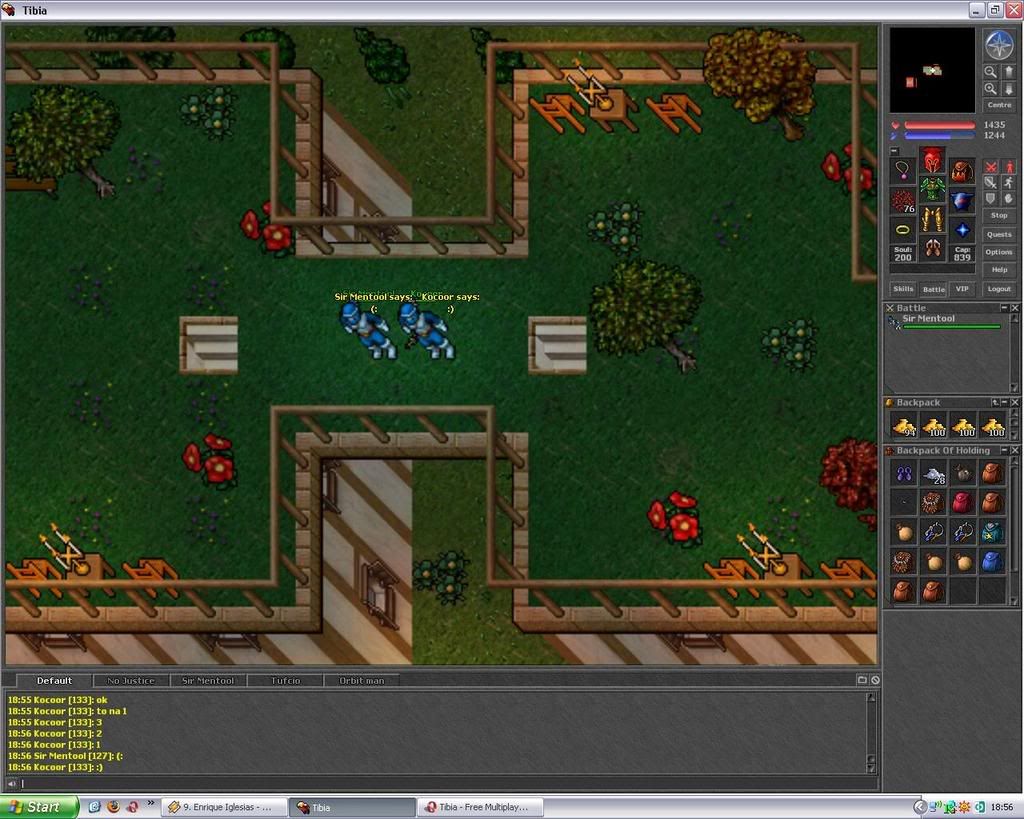Click the chat message input field
The image size is (1024, 819).
447,783
